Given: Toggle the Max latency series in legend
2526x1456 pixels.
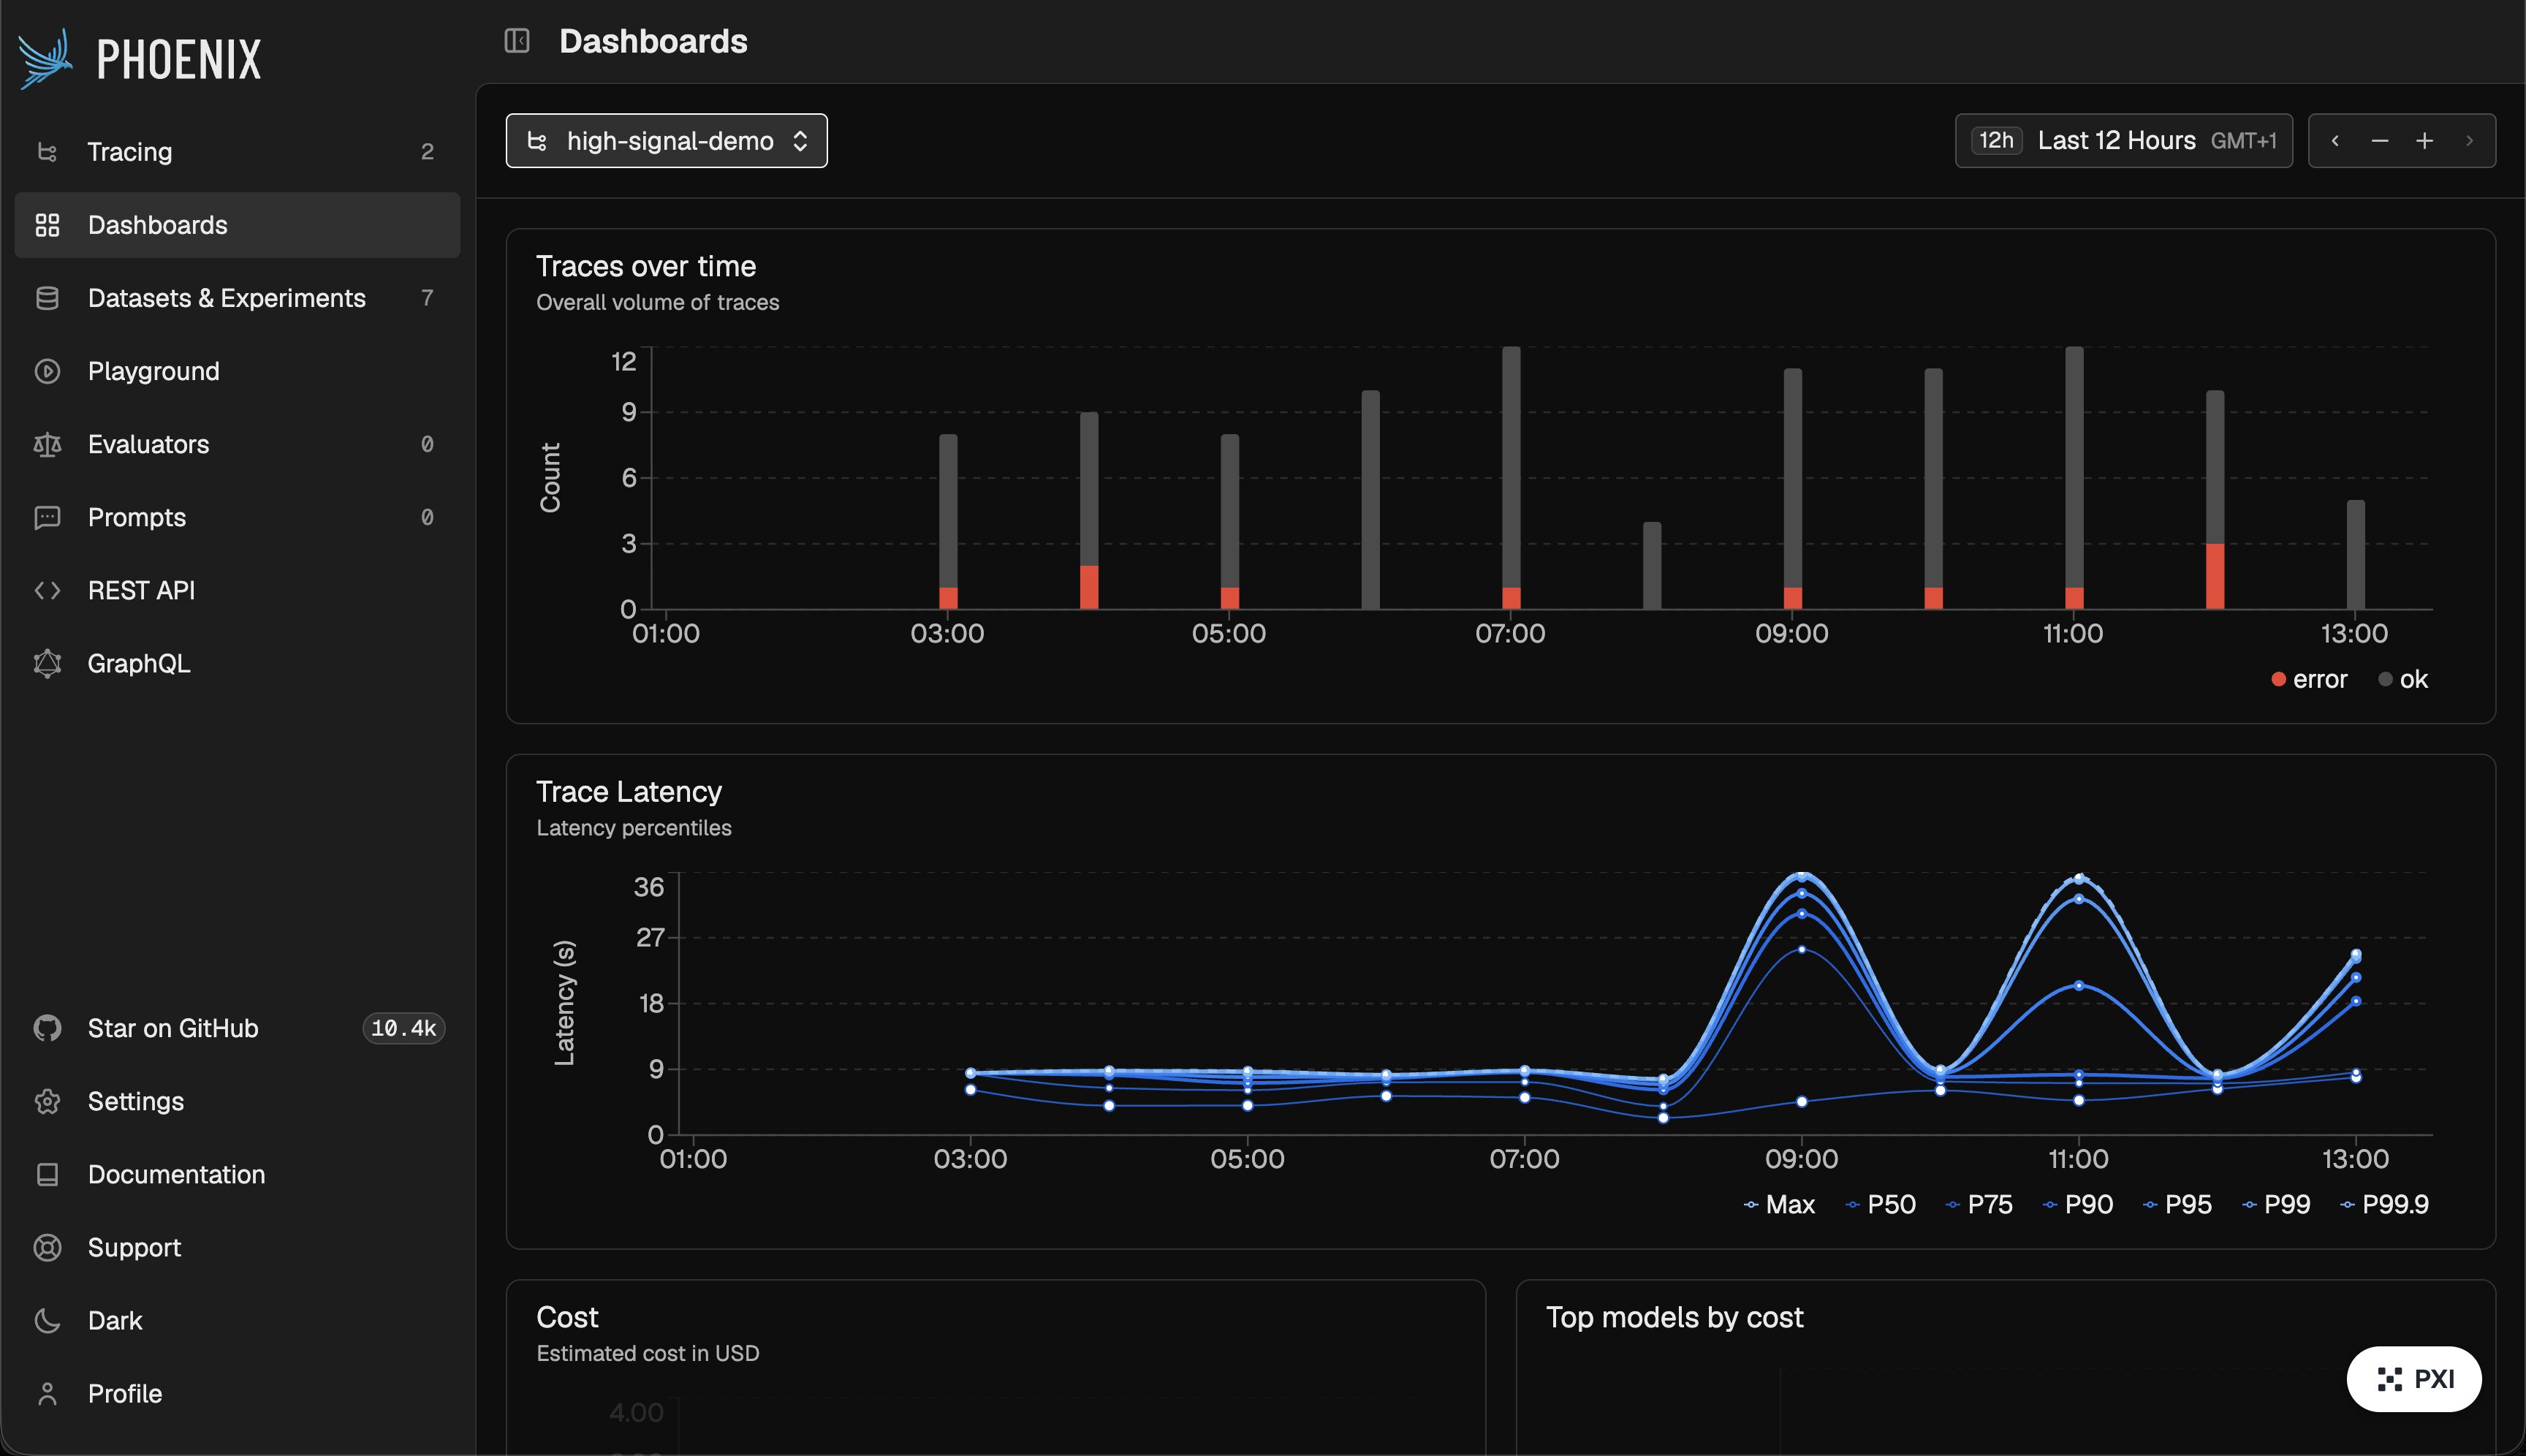Looking at the screenshot, I should pyautogui.click(x=1779, y=1205).
